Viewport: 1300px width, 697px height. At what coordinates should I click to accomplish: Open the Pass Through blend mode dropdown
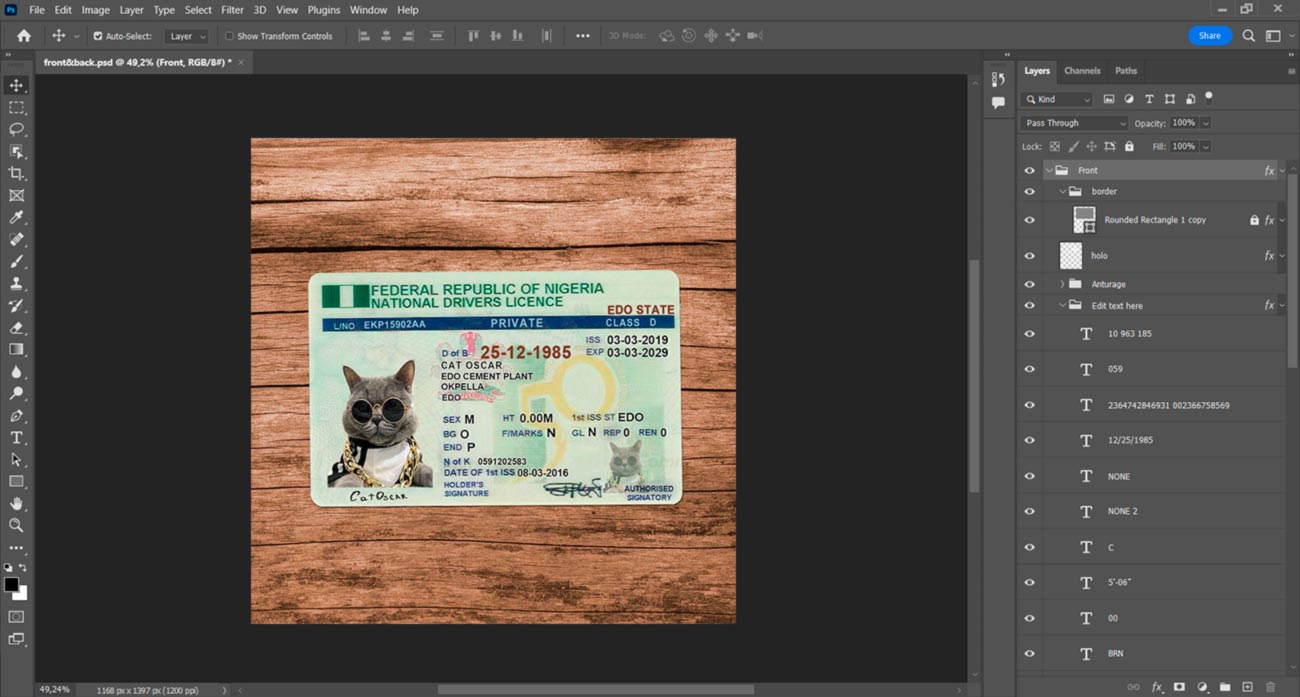tap(1073, 123)
